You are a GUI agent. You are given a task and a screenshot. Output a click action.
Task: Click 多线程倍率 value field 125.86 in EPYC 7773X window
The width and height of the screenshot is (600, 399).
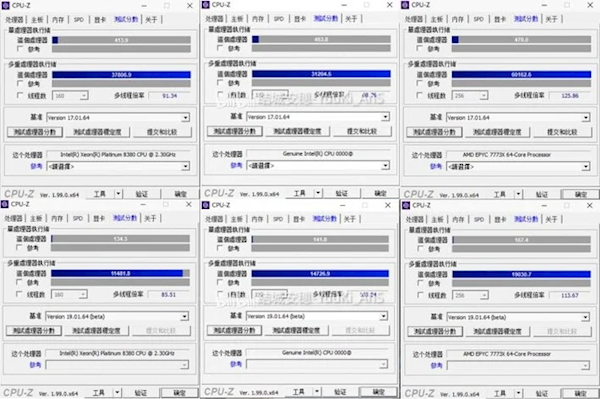pyautogui.click(x=570, y=96)
